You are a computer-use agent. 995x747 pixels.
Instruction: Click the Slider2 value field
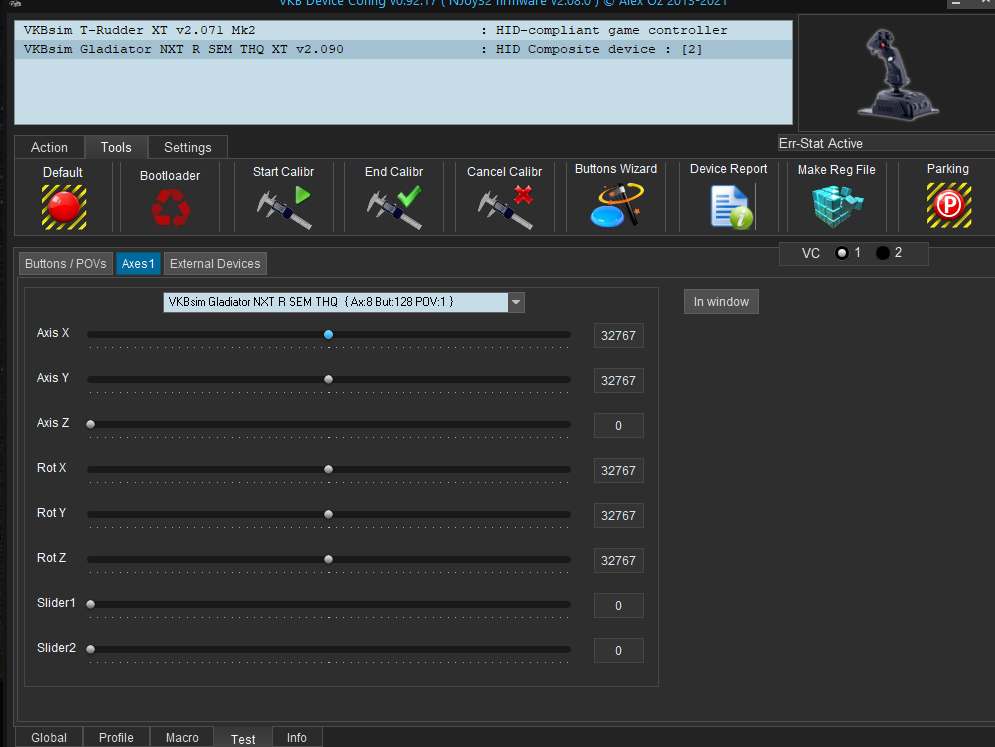pyautogui.click(x=619, y=651)
